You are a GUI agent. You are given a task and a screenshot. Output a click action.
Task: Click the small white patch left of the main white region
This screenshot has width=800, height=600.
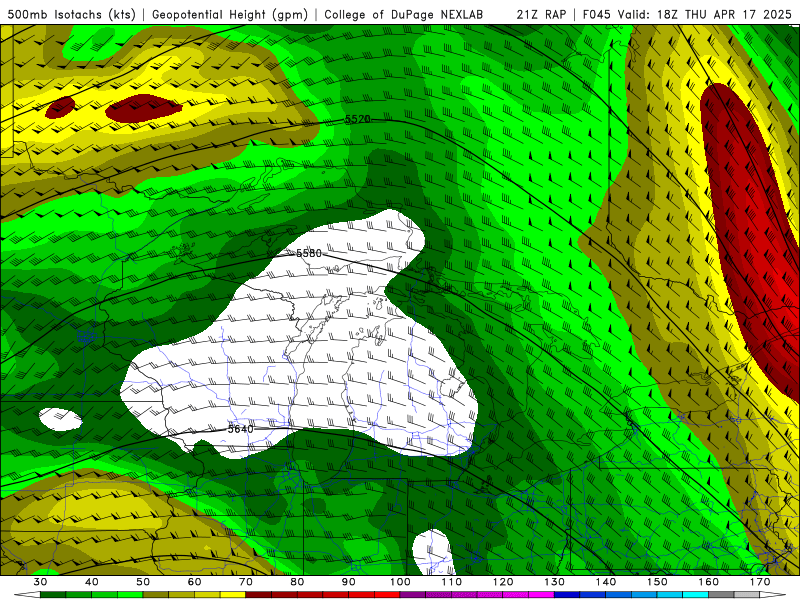61,419
